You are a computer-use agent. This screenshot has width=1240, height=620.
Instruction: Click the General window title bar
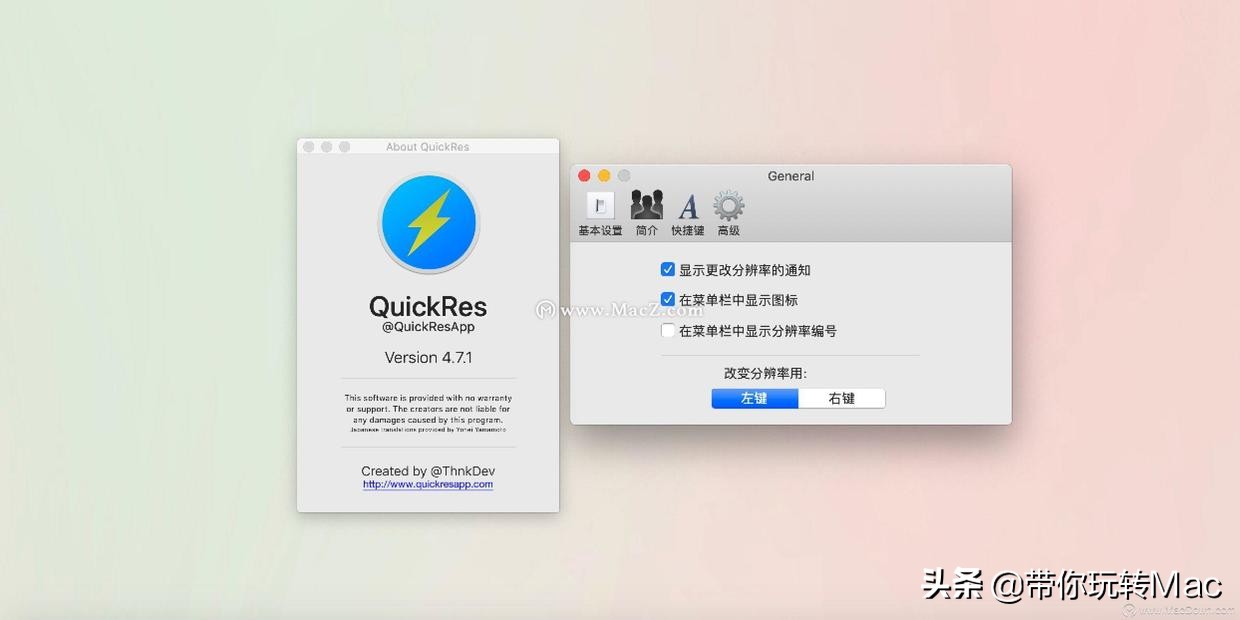790,175
